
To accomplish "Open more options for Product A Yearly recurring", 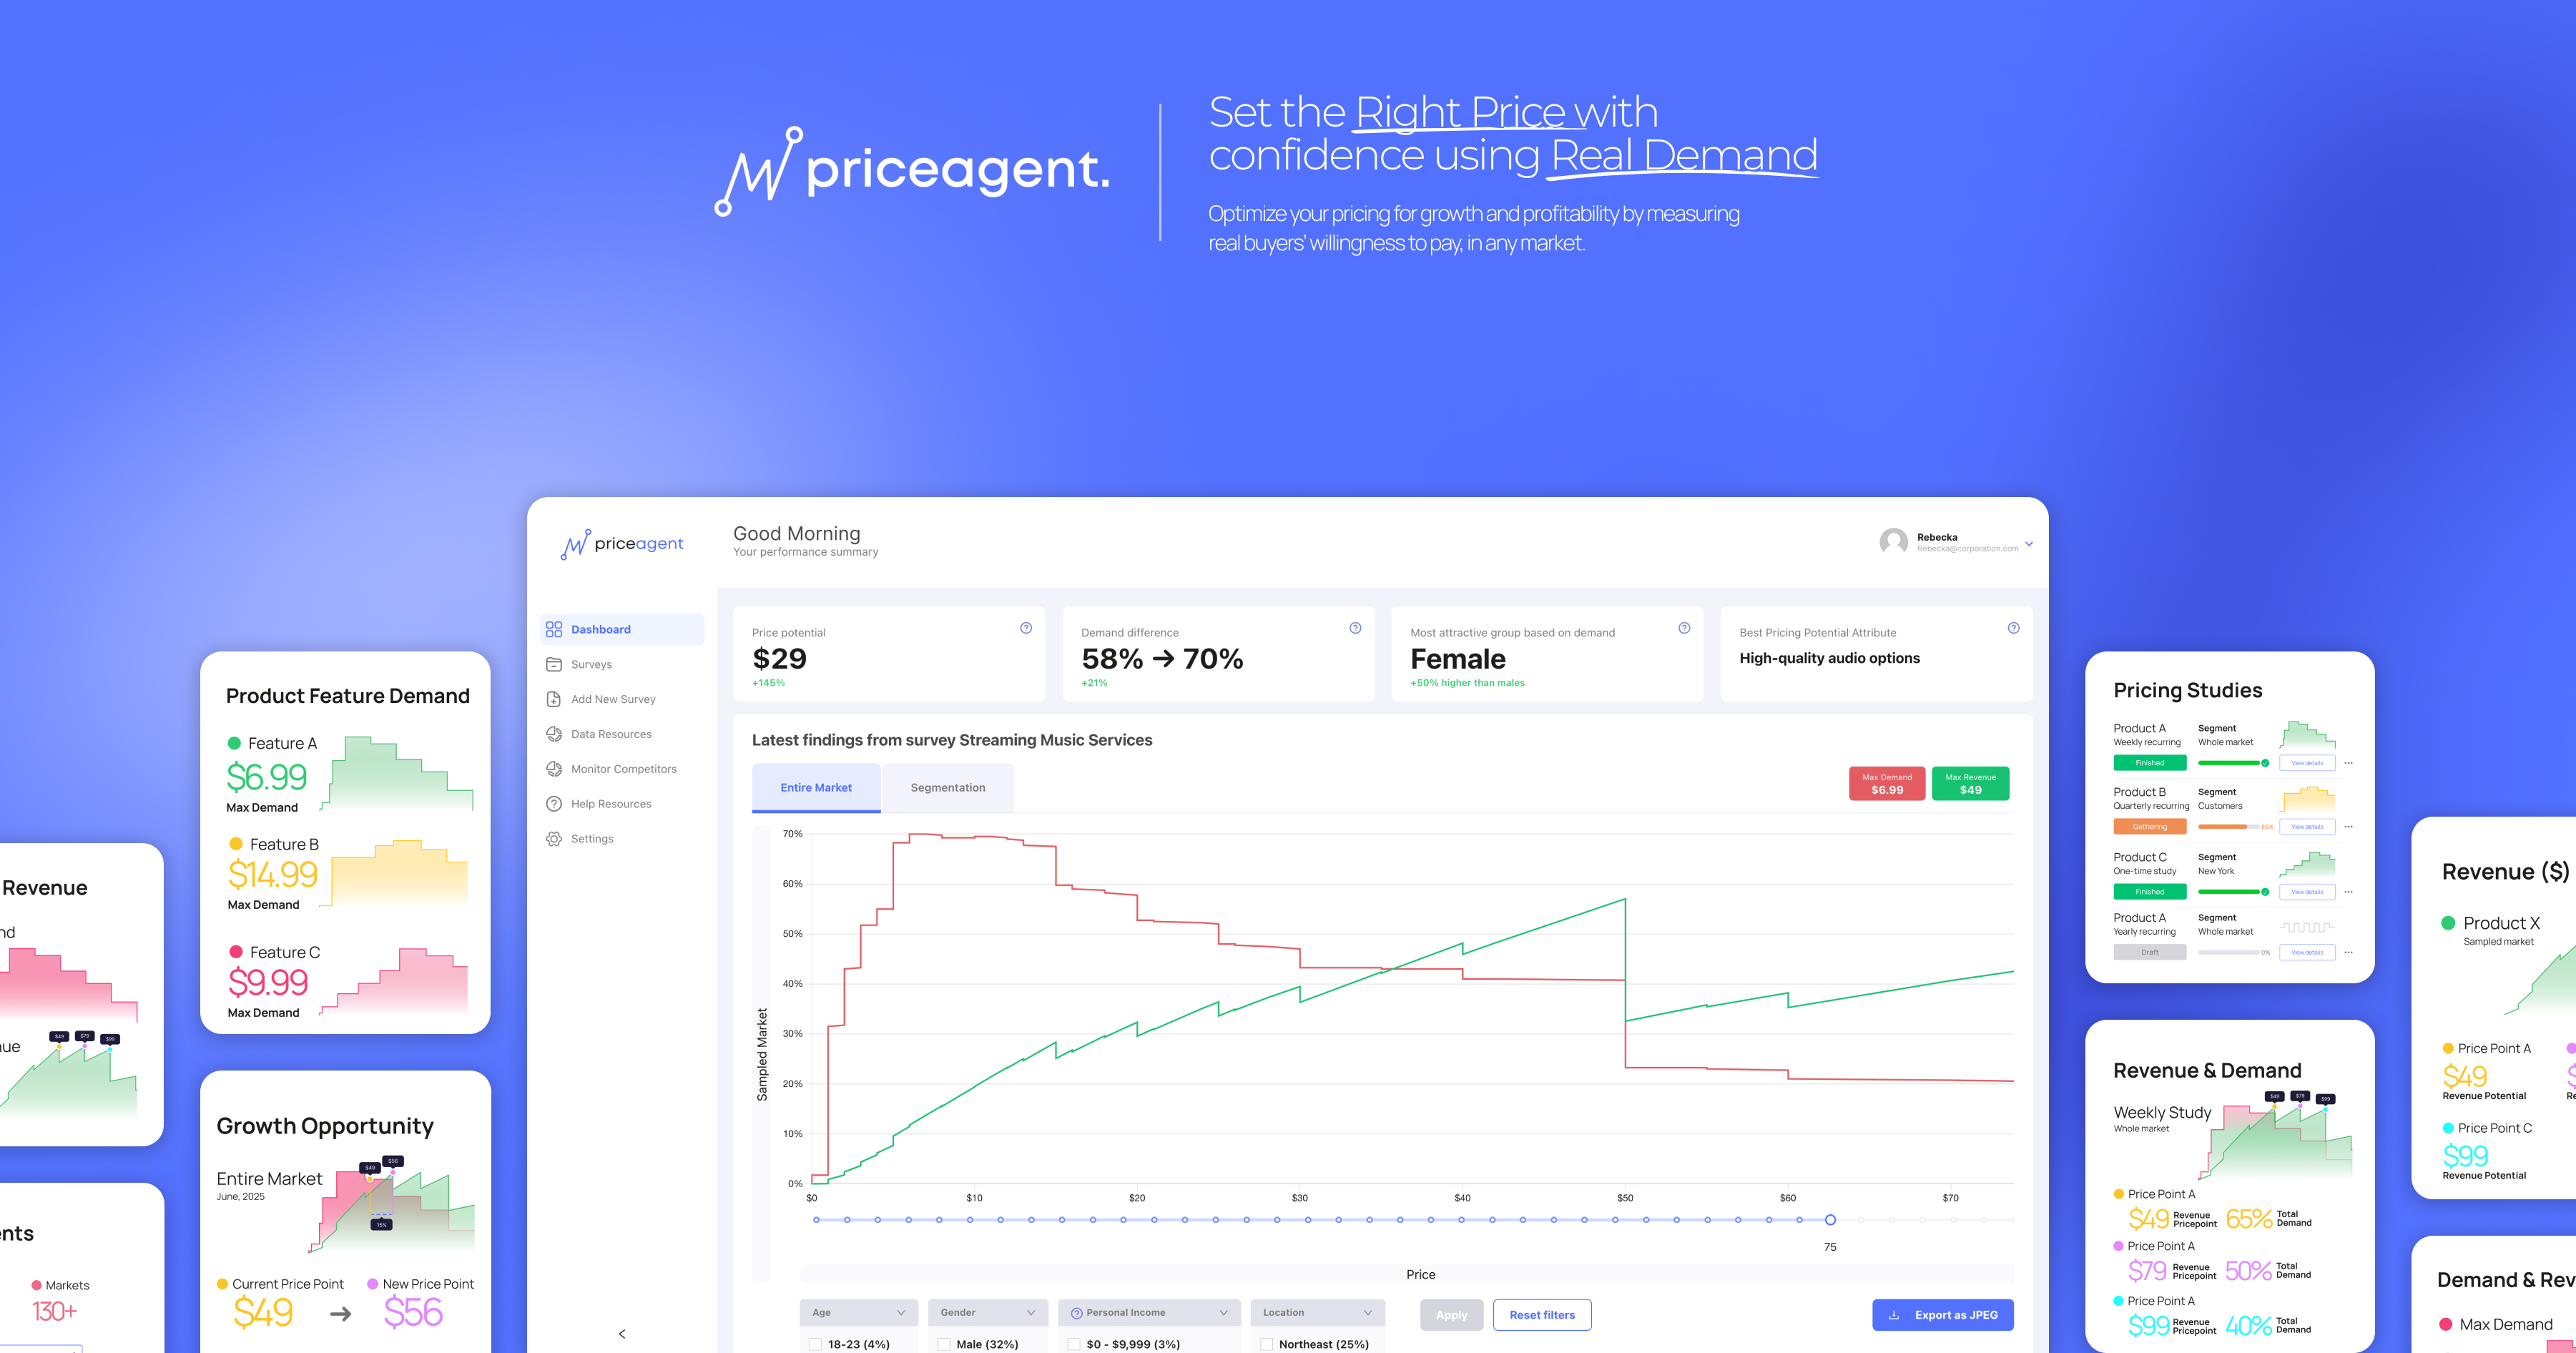I will pos(2348,953).
